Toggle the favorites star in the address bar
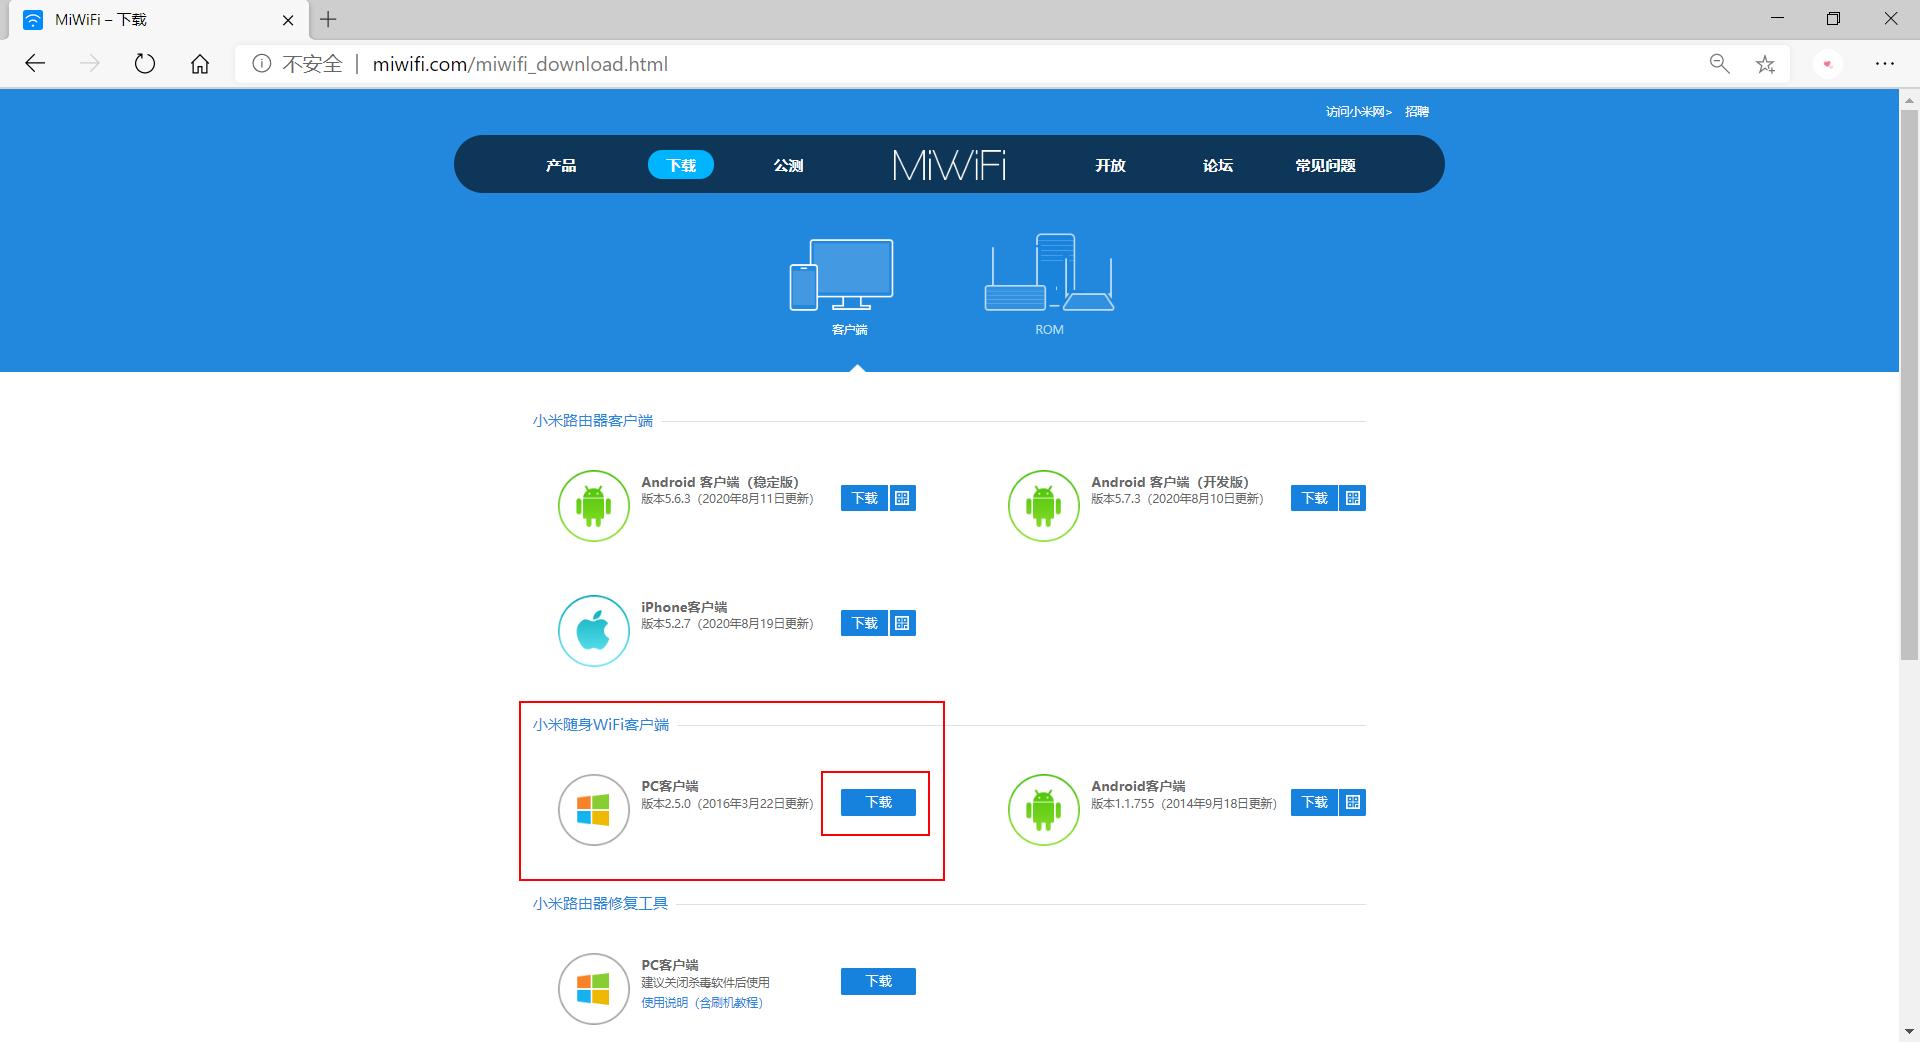The image size is (1920, 1042). (1765, 63)
